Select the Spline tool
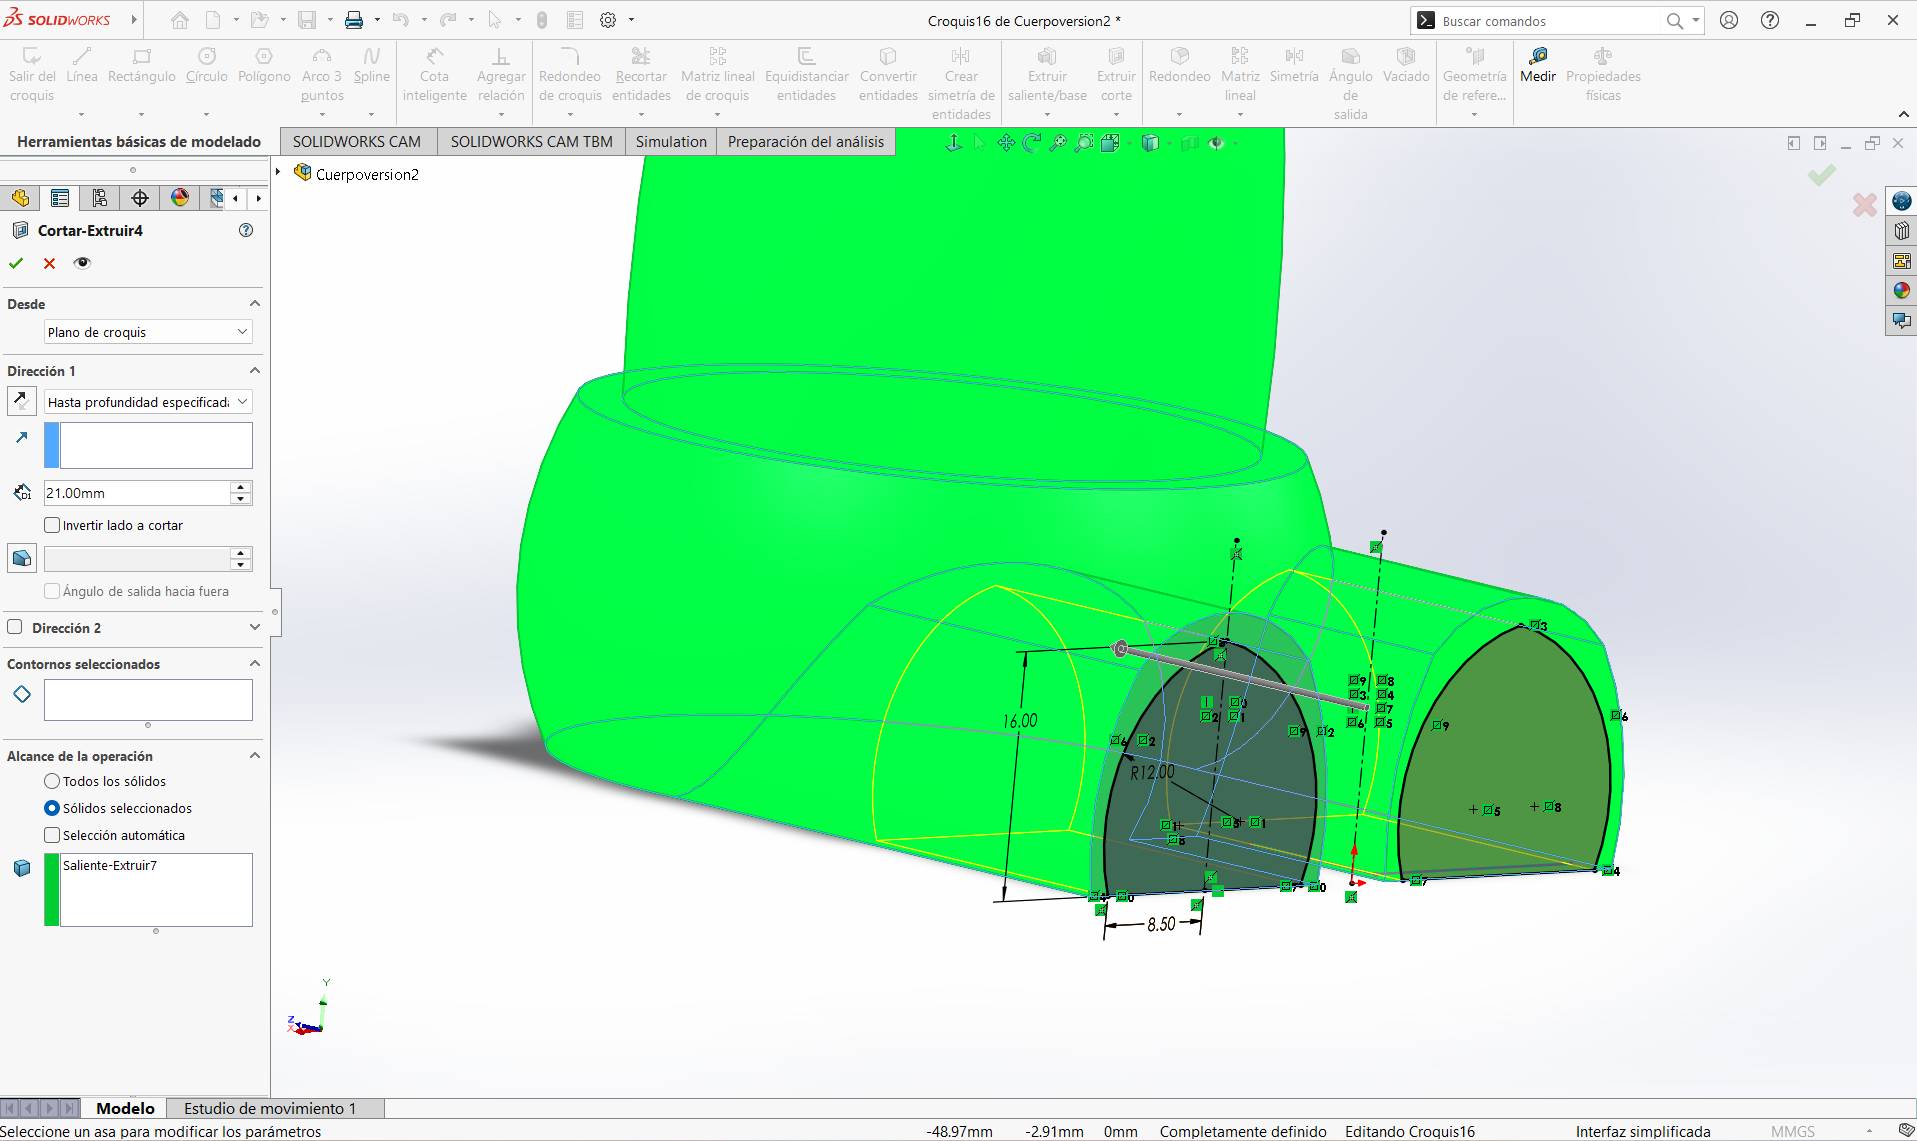This screenshot has height=1141, width=1917. pos(371,65)
